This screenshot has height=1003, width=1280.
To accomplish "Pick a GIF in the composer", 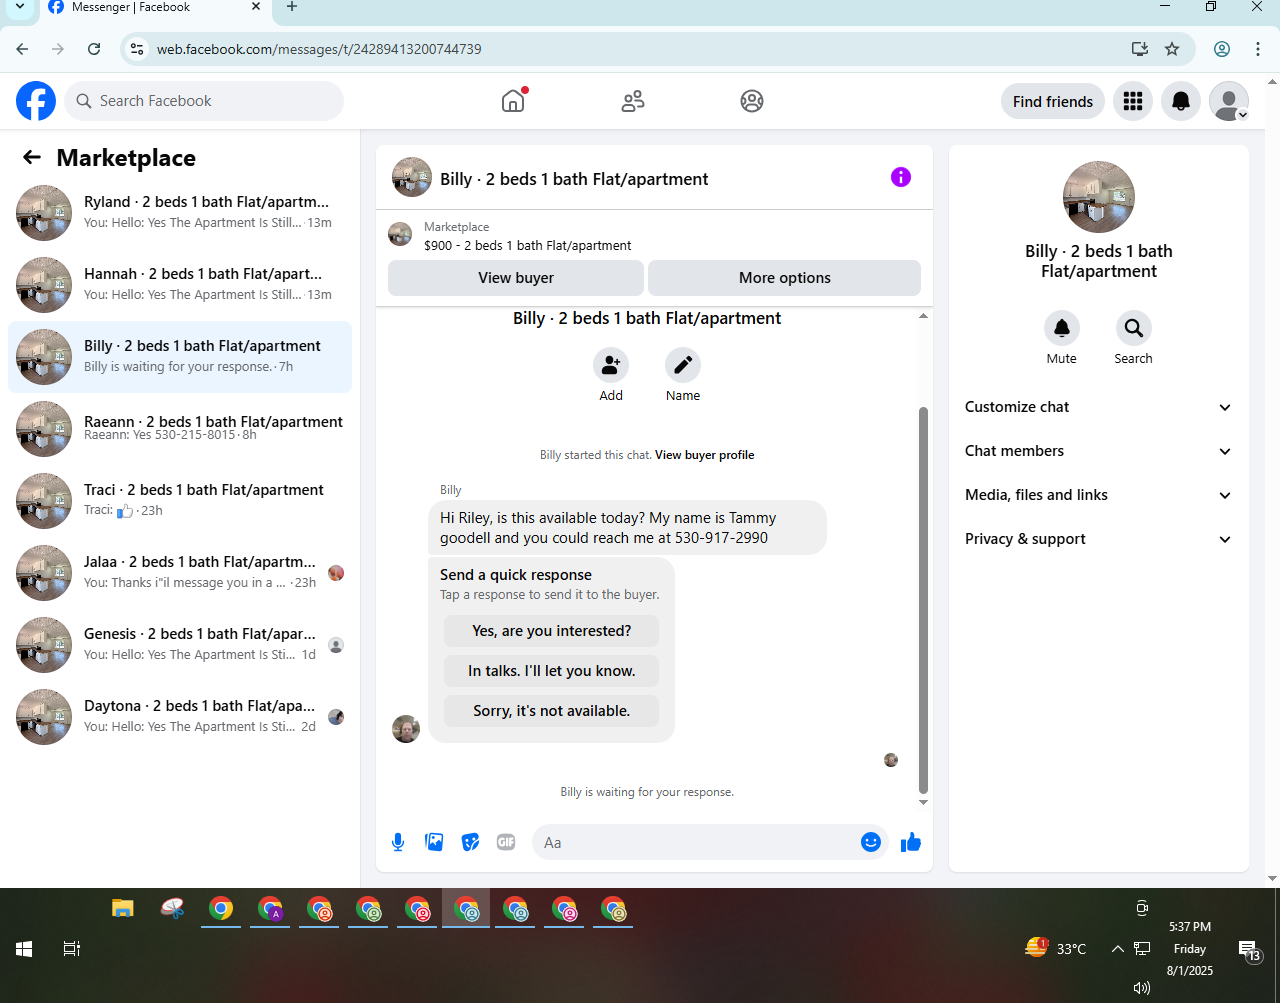I will (x=506, y=842).
